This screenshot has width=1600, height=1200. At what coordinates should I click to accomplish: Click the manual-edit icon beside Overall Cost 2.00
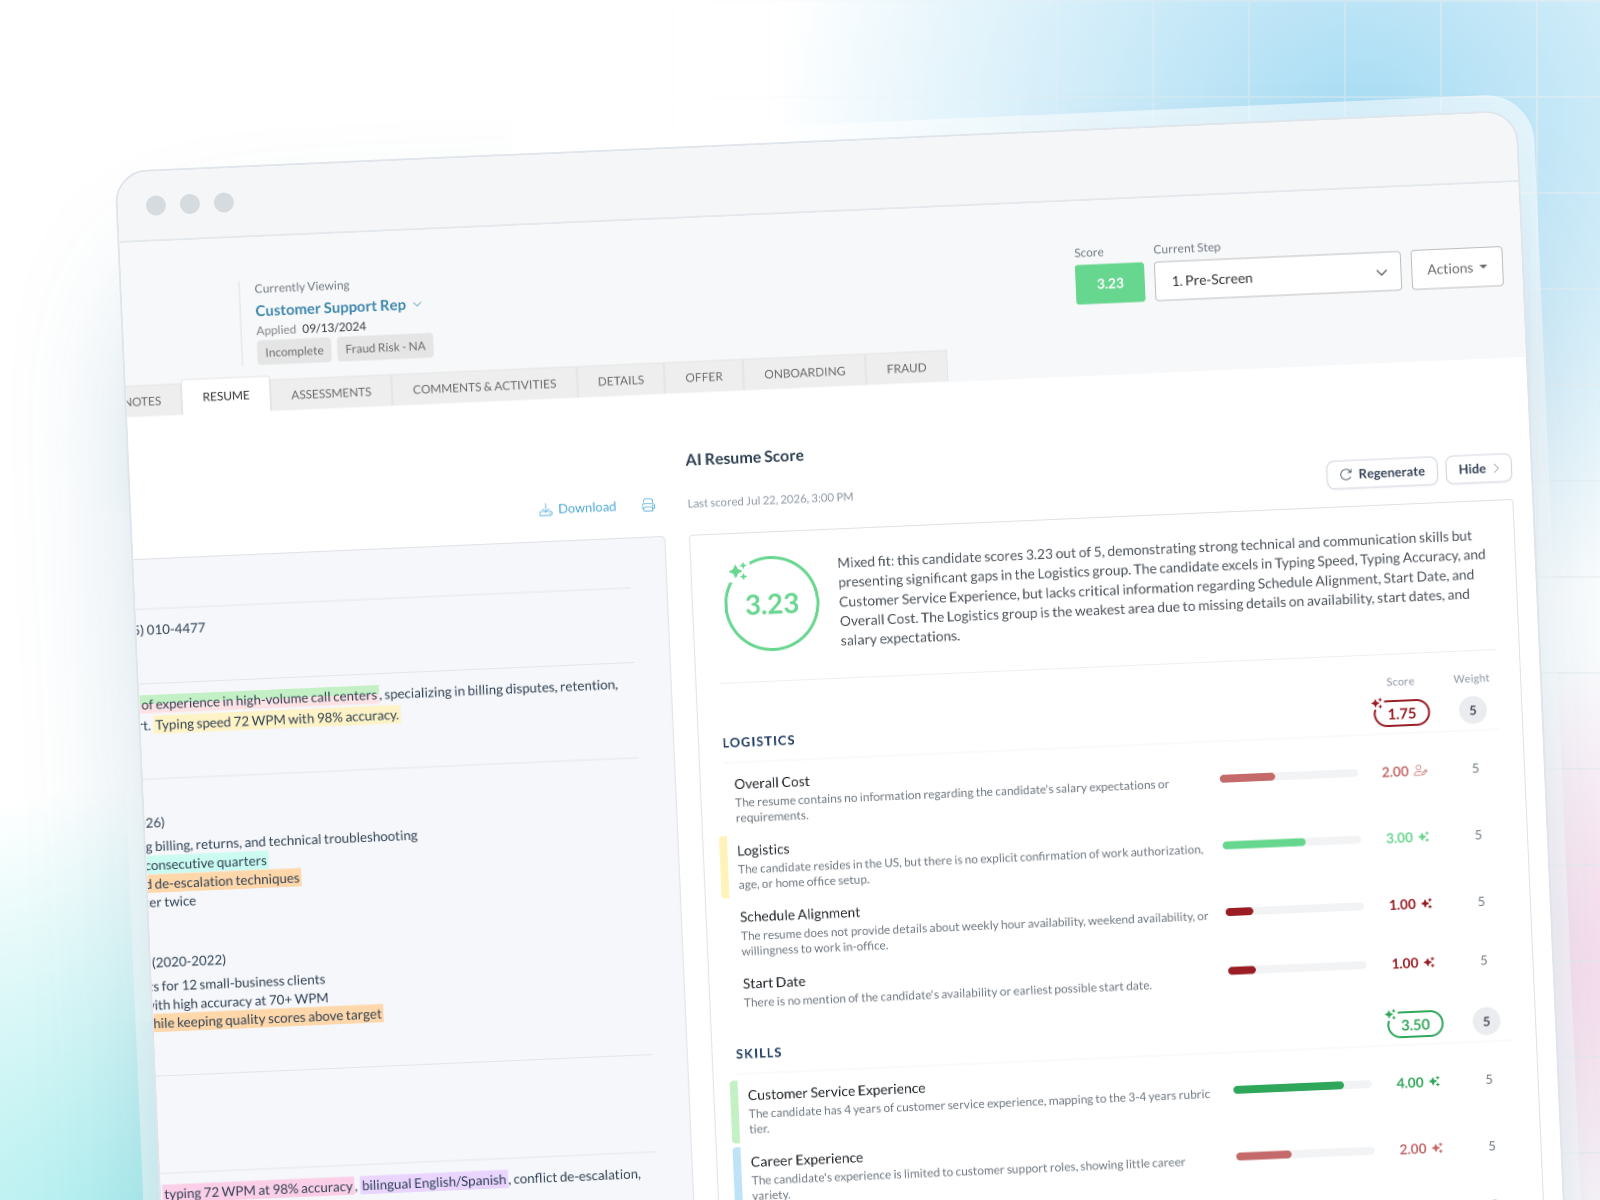1421,771
